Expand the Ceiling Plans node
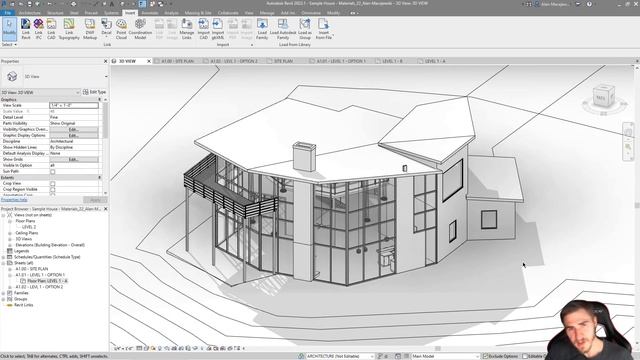The height and width of the screenshot is (360, 640). 10,233
